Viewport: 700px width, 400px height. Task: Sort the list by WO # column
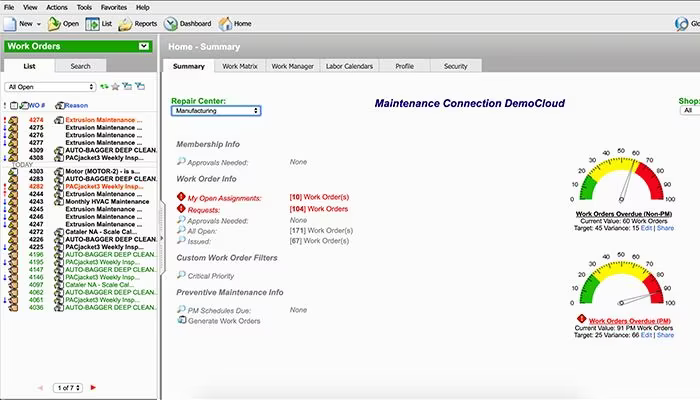click(37, 105)
